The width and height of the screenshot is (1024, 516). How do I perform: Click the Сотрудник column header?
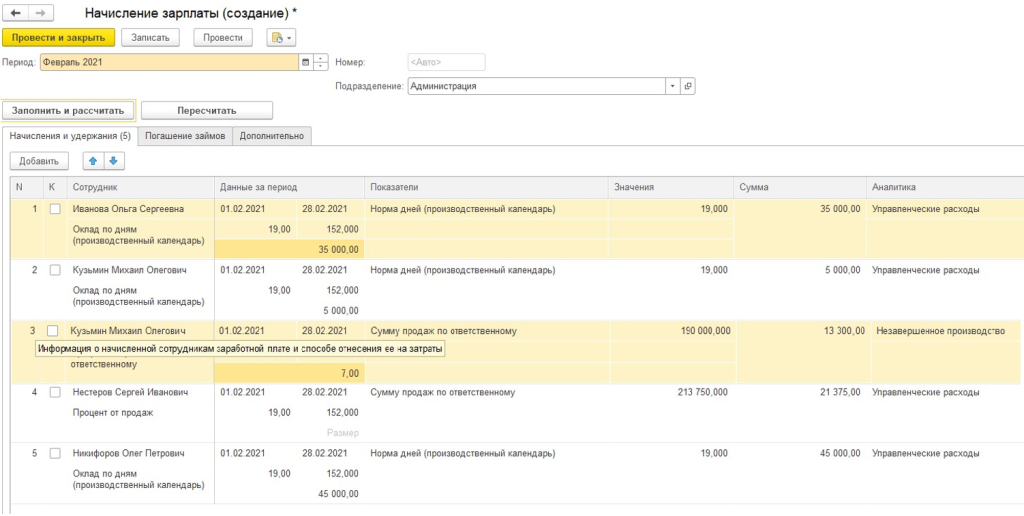tap(141, 187)
